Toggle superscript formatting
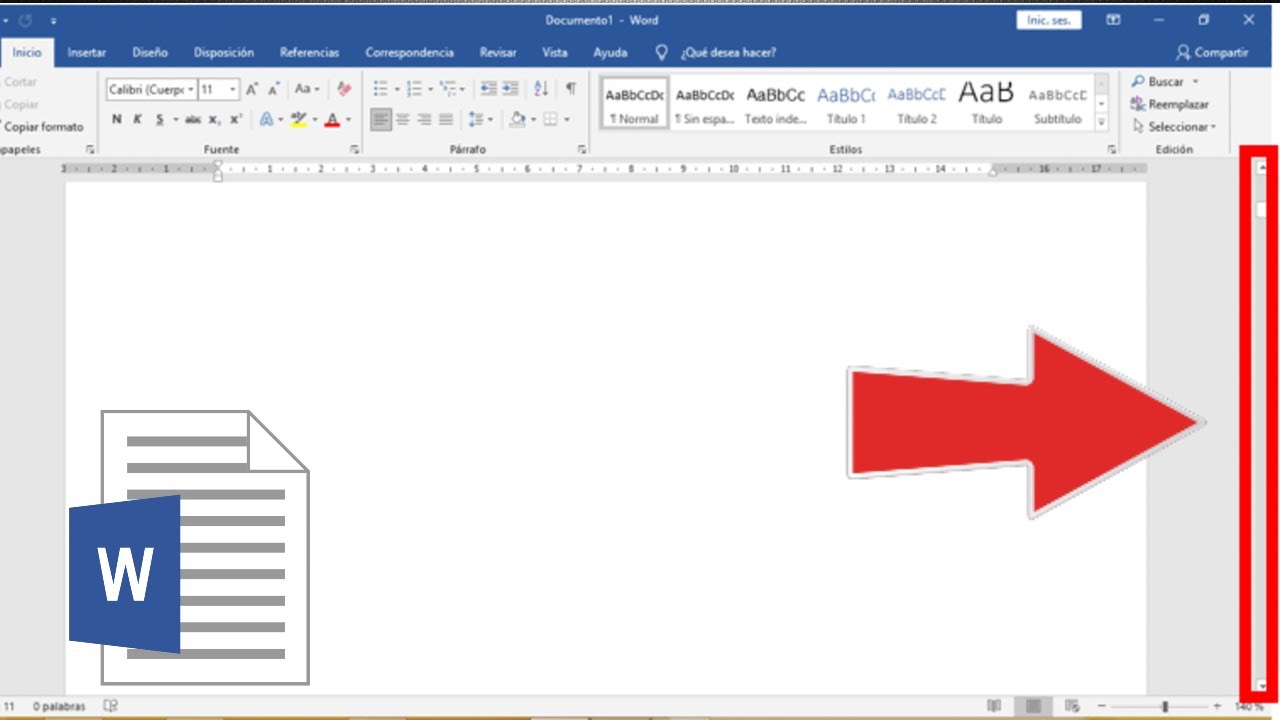The image size is (1280, 720). (236, 119)
